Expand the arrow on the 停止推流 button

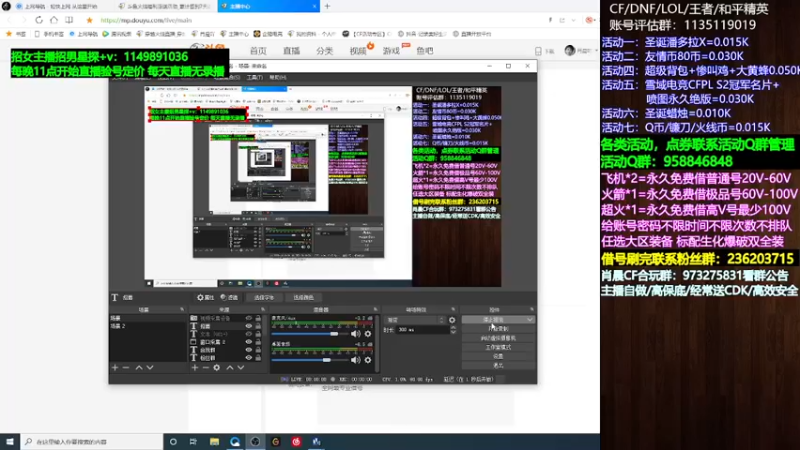click(x=530, y=319)
